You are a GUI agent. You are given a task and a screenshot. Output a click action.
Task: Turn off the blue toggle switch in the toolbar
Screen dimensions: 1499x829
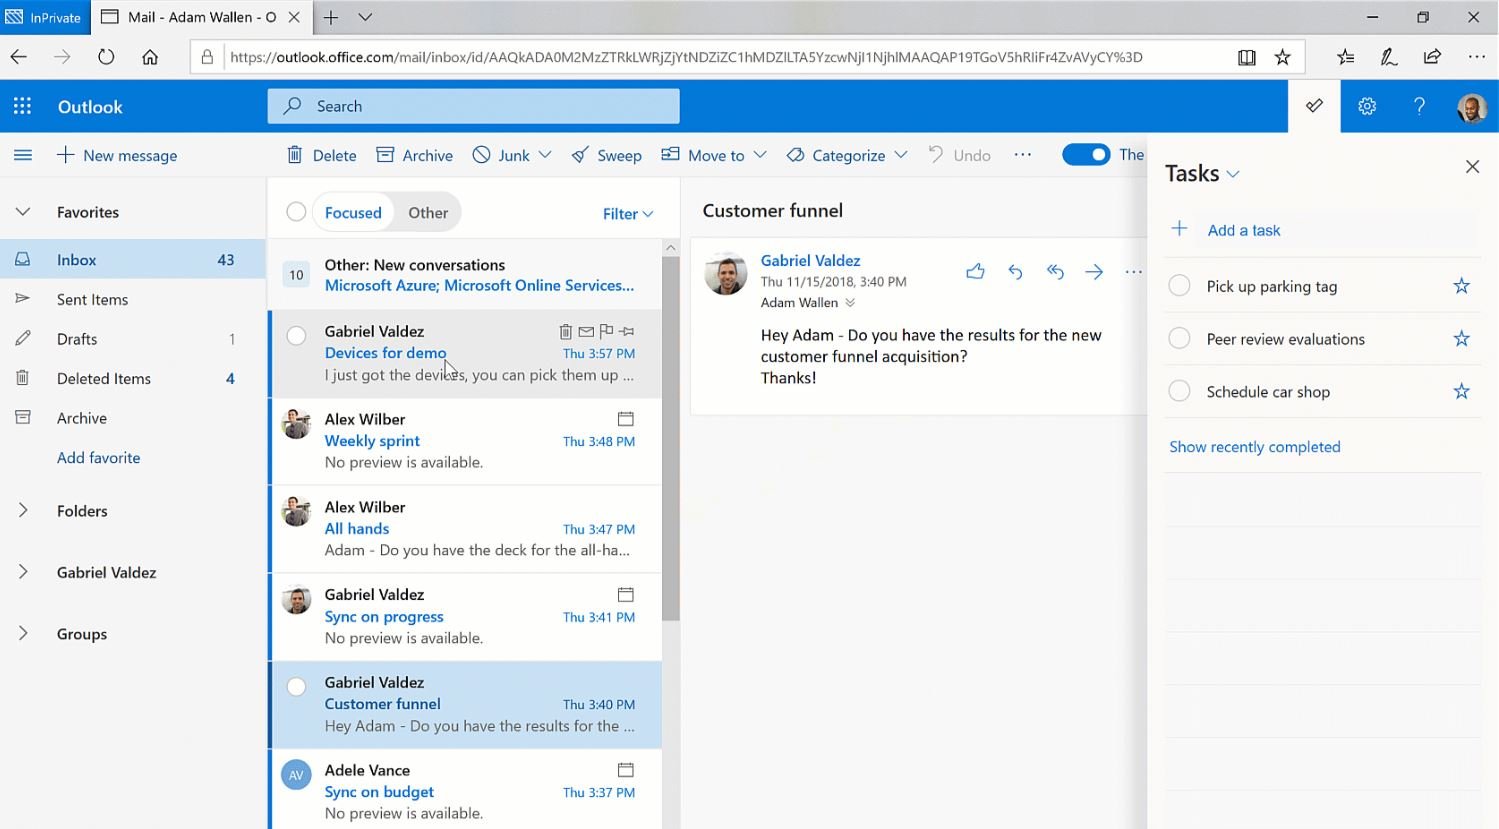coord(1086,154)
